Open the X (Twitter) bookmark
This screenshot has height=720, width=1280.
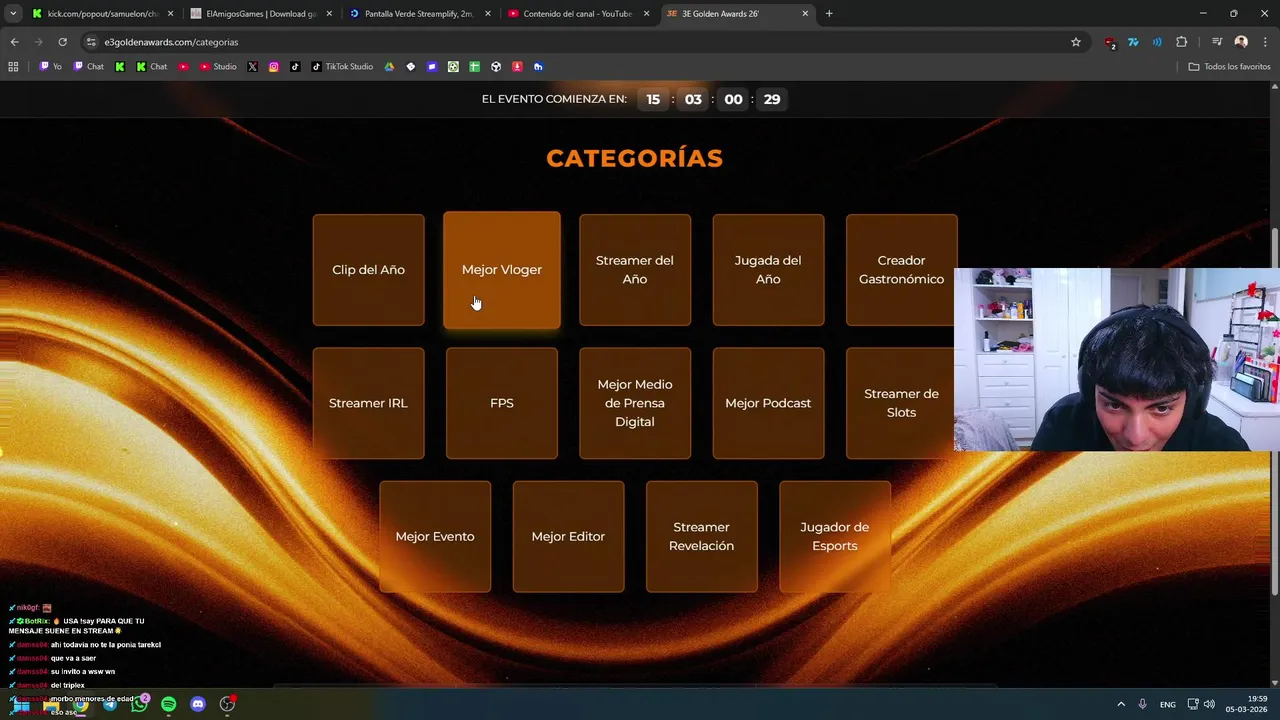pos(252,67)
